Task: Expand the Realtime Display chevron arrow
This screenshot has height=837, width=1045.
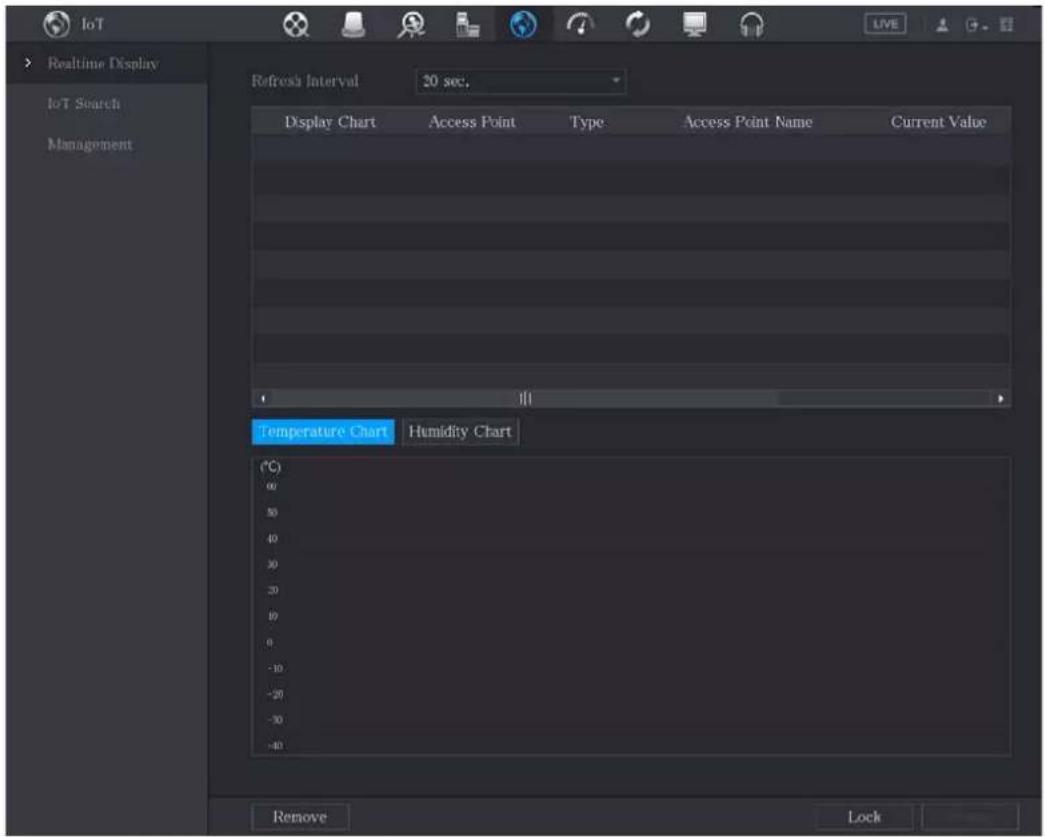Action: click(x=27, y=63)
